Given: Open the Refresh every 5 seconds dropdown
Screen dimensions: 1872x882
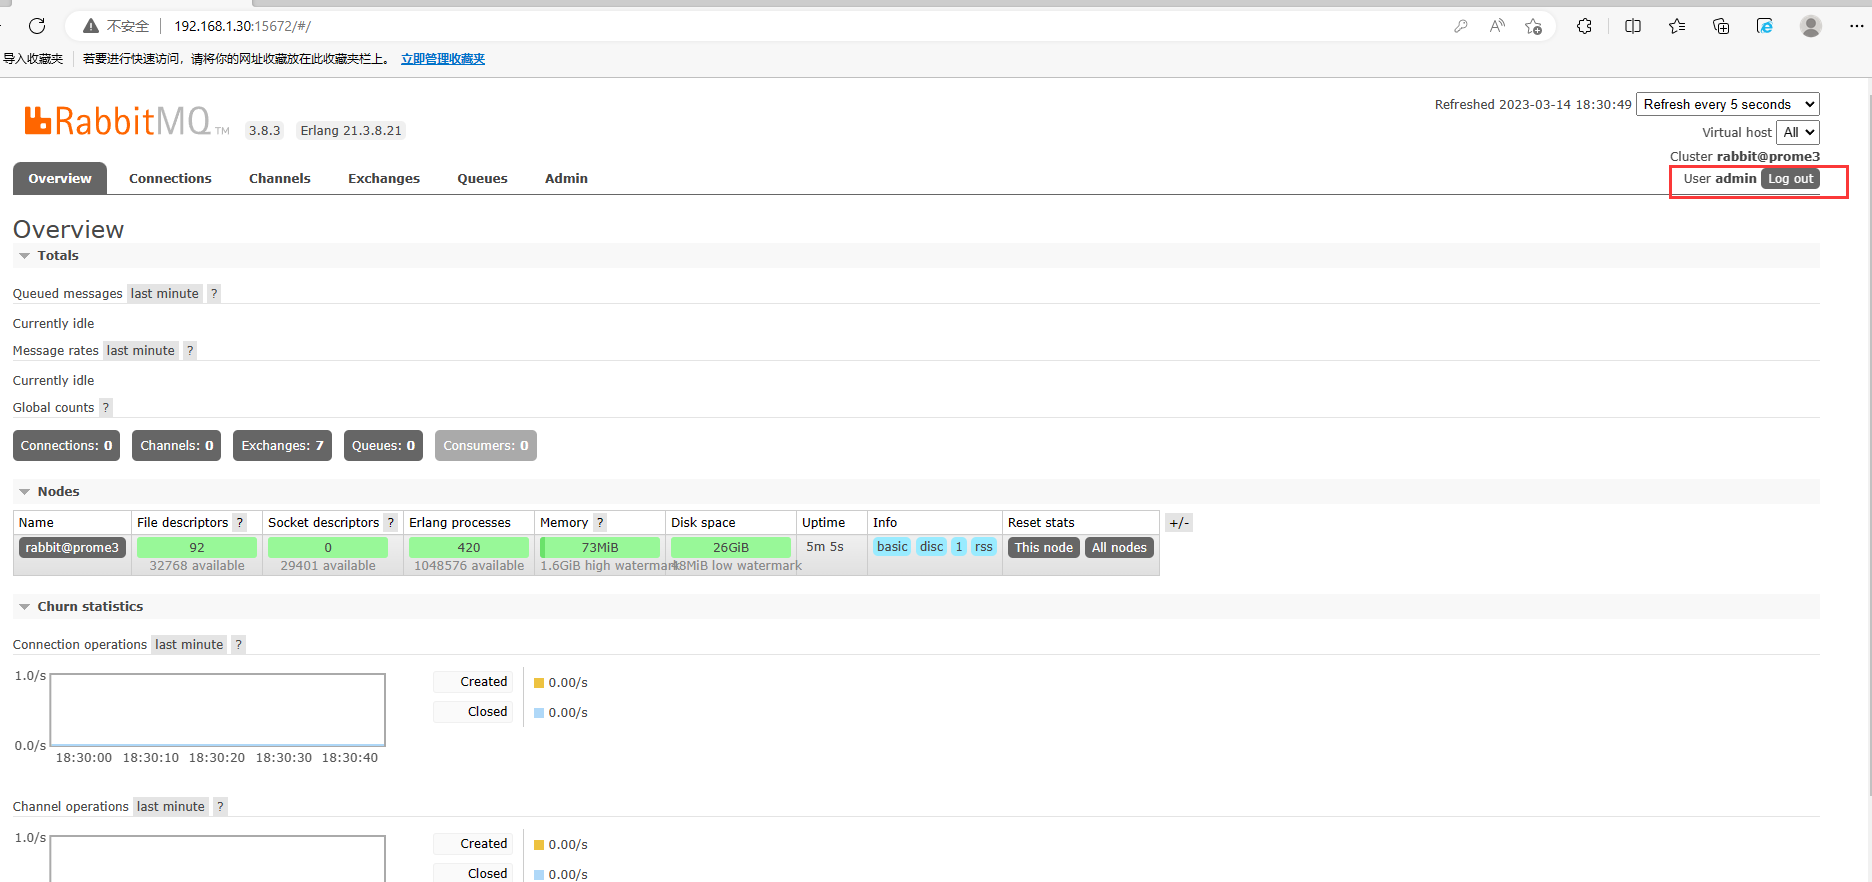Looking at the screenshot, I should coord(1727,104).
